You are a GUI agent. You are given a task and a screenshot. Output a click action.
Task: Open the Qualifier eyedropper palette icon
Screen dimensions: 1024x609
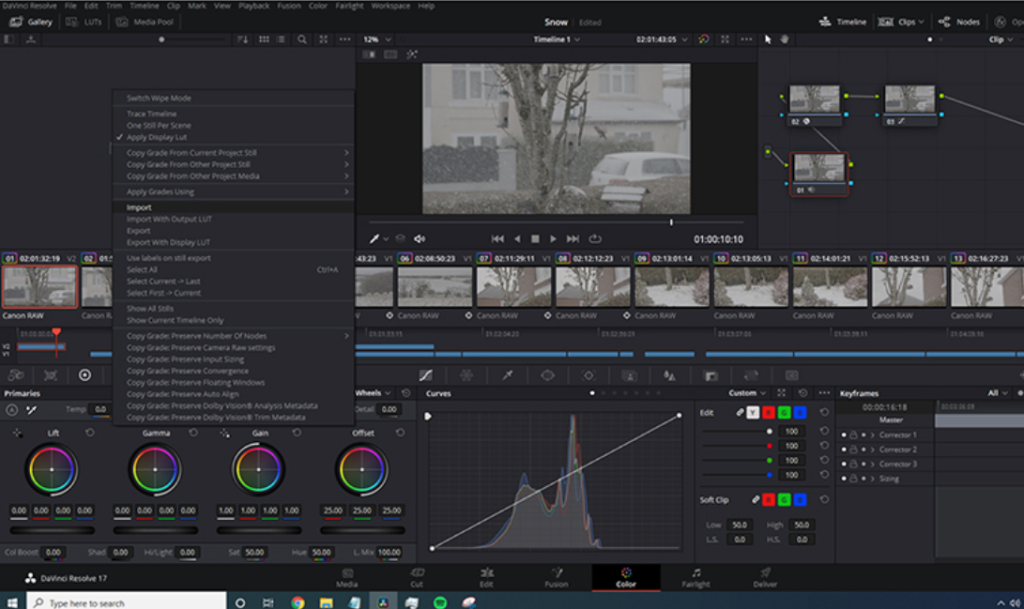507,375
